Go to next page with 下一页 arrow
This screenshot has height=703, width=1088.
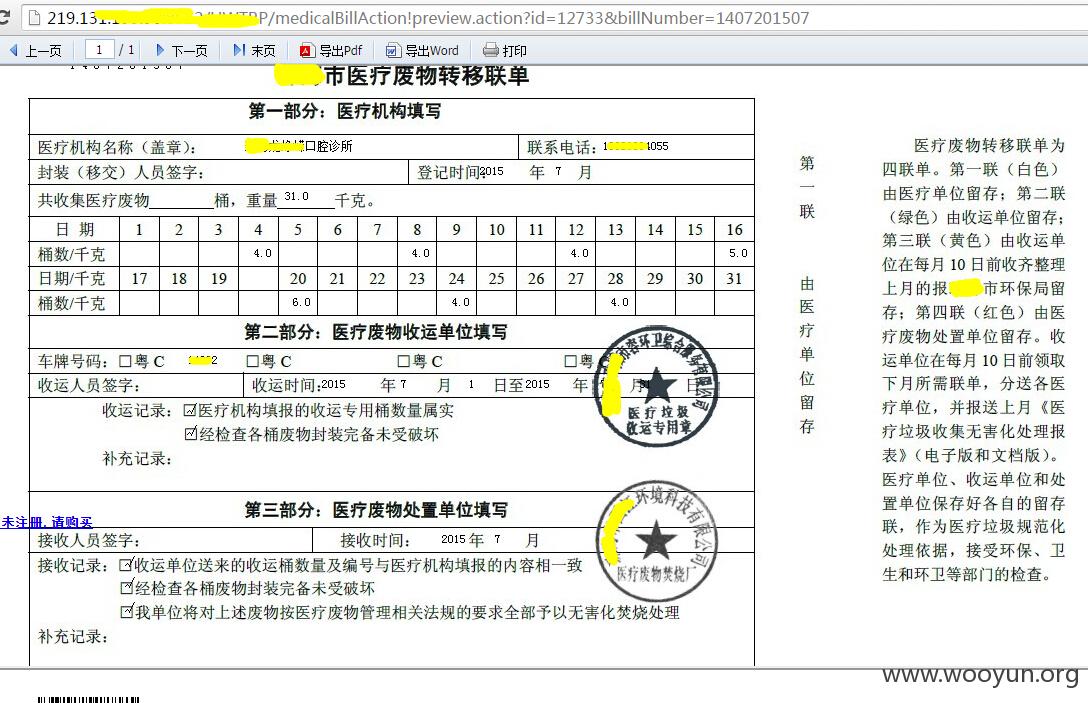(161, 50)
